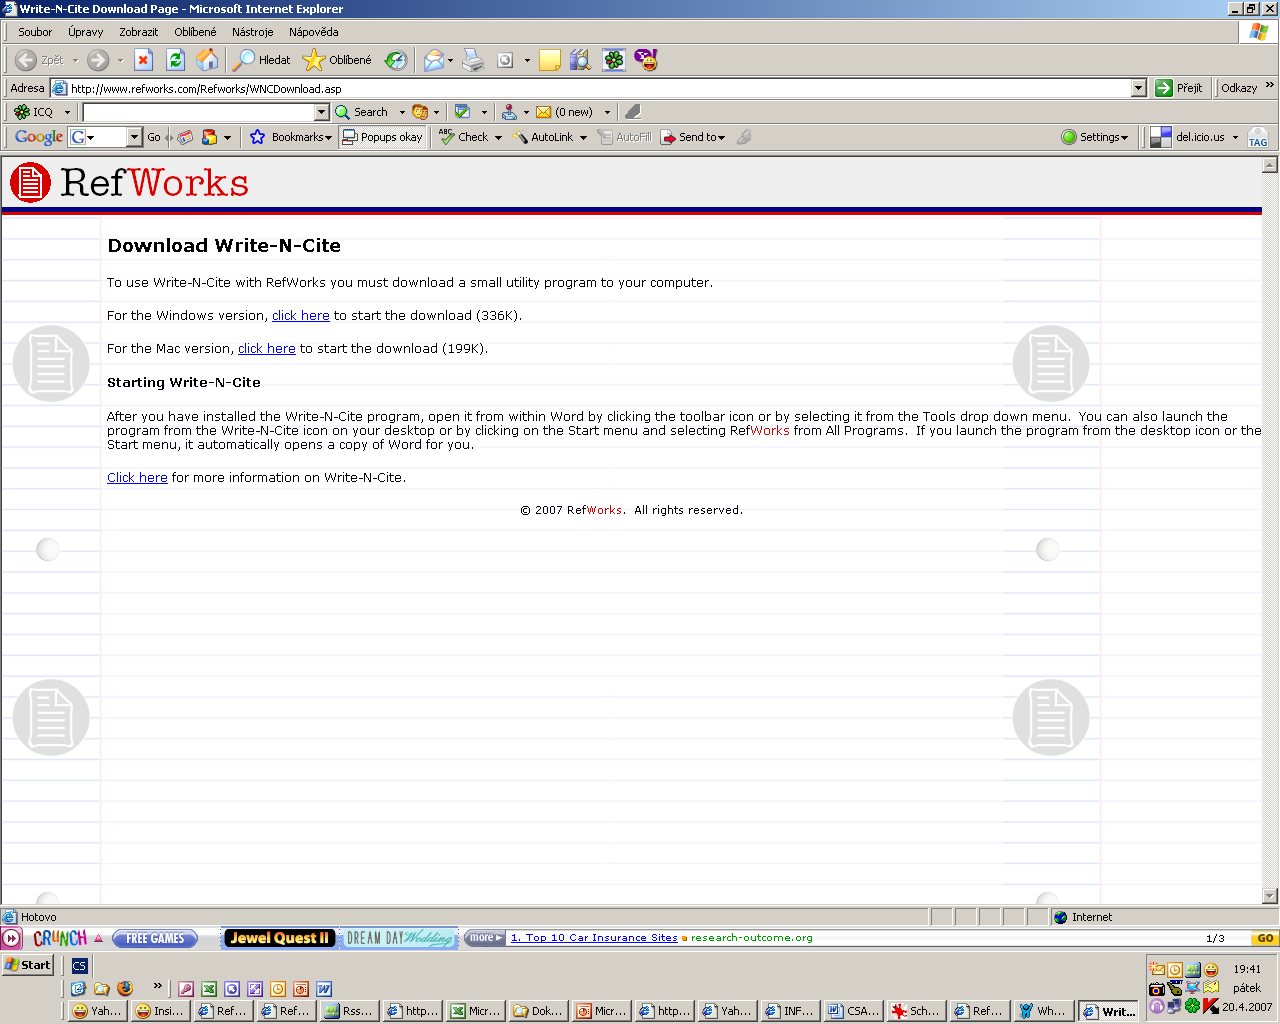Open the AutoLink dropdown arrow
Viewport: 1280px width, 1024px height.
[583, 137]
